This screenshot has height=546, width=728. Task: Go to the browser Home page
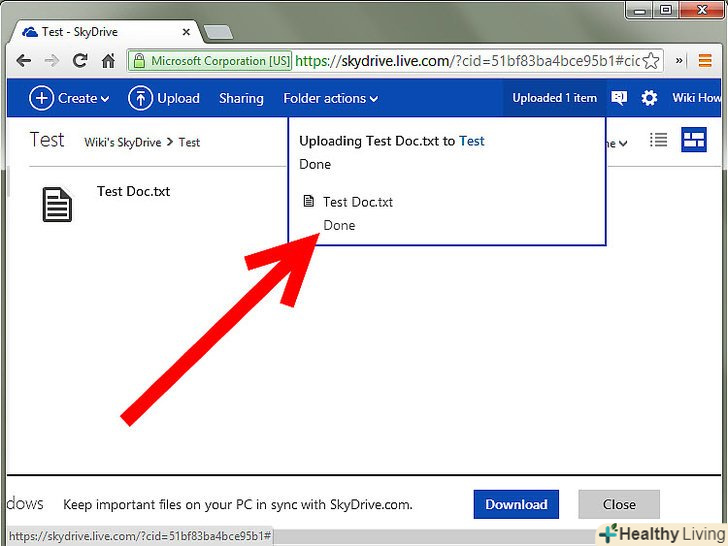[x=108, y=60]
